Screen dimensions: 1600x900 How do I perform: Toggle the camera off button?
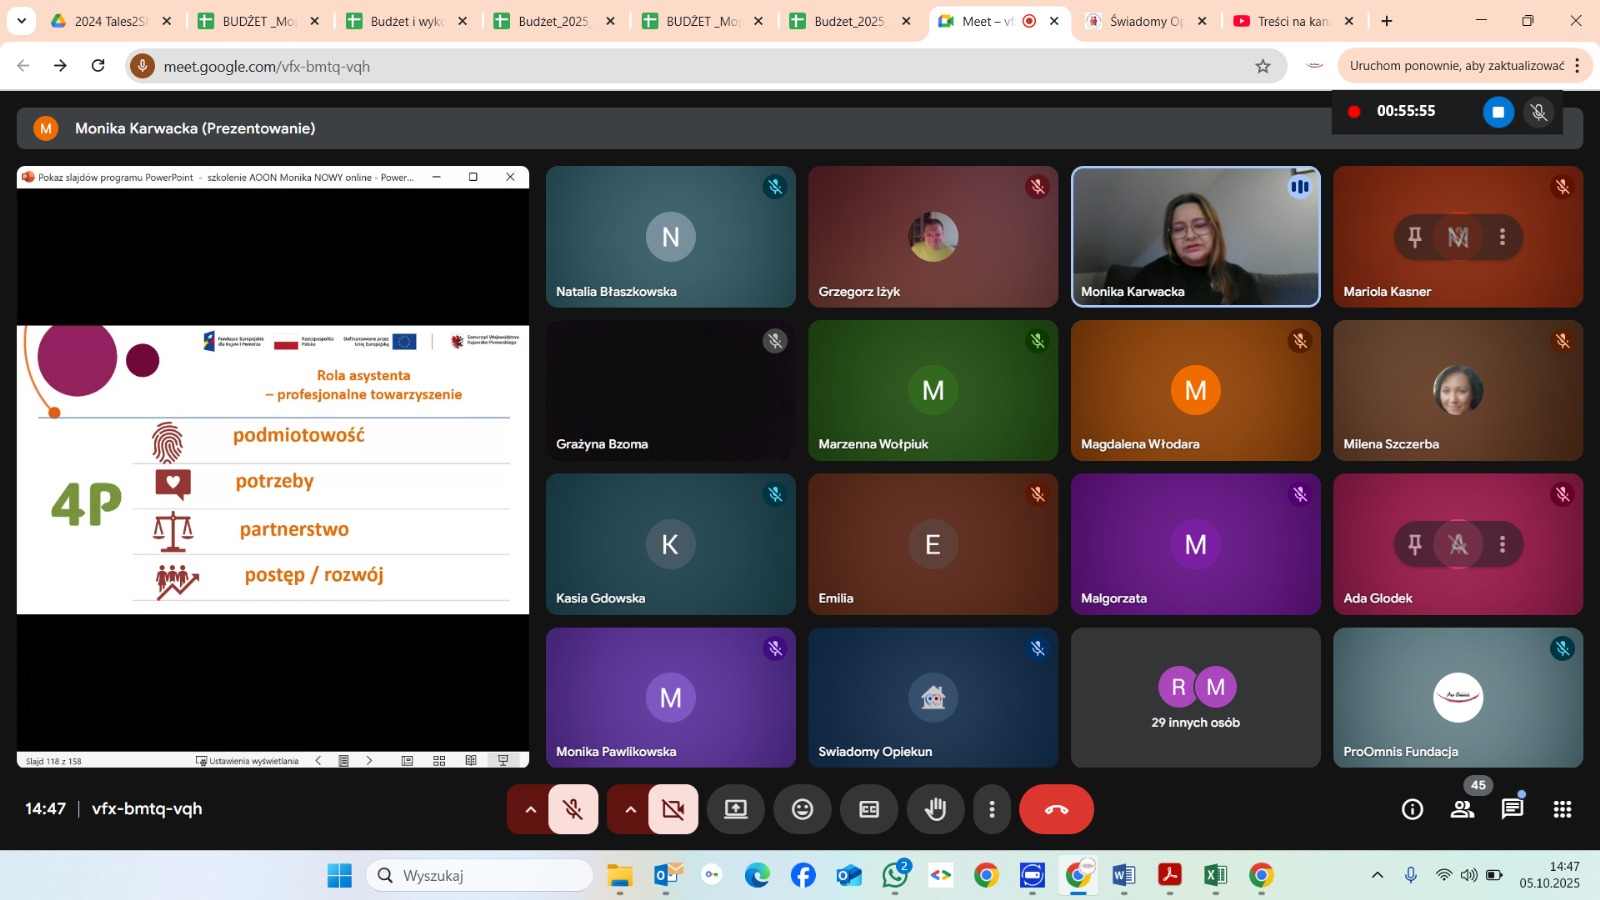(673, 809)
